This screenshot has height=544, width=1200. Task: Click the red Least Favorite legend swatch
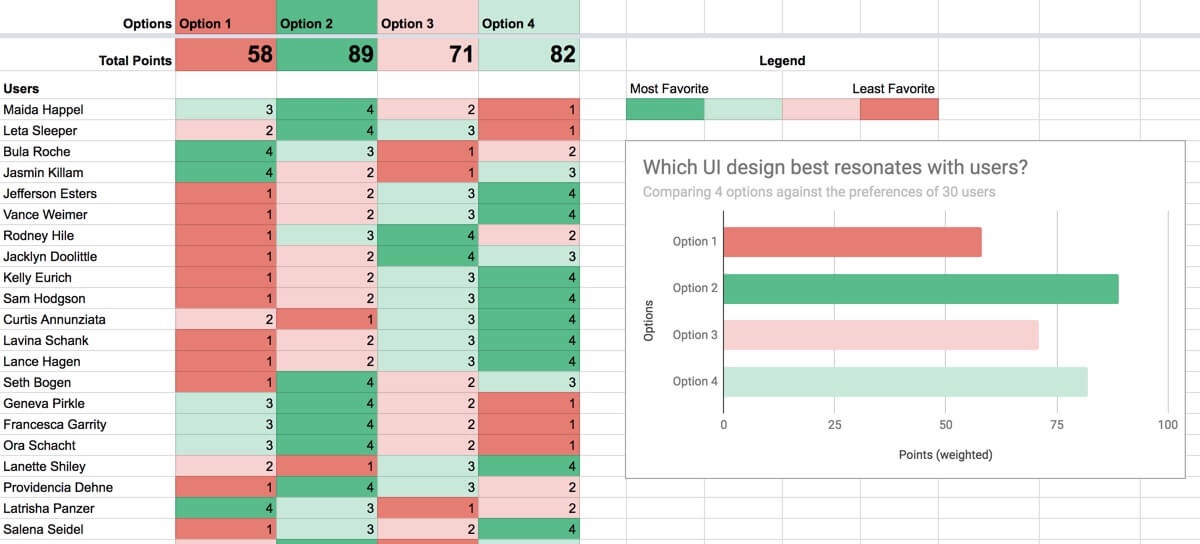[x=899, y=109]
